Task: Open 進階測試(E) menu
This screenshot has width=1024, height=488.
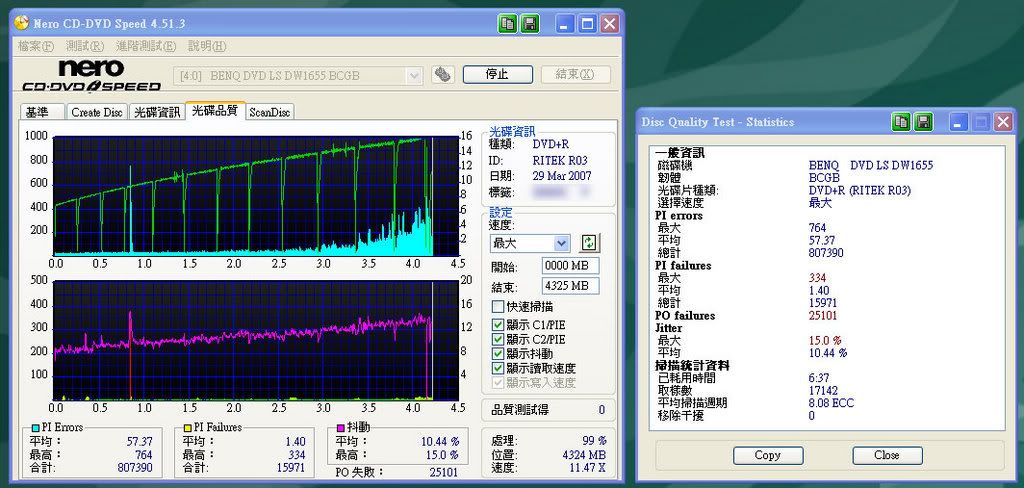Action: click(146, 46)
